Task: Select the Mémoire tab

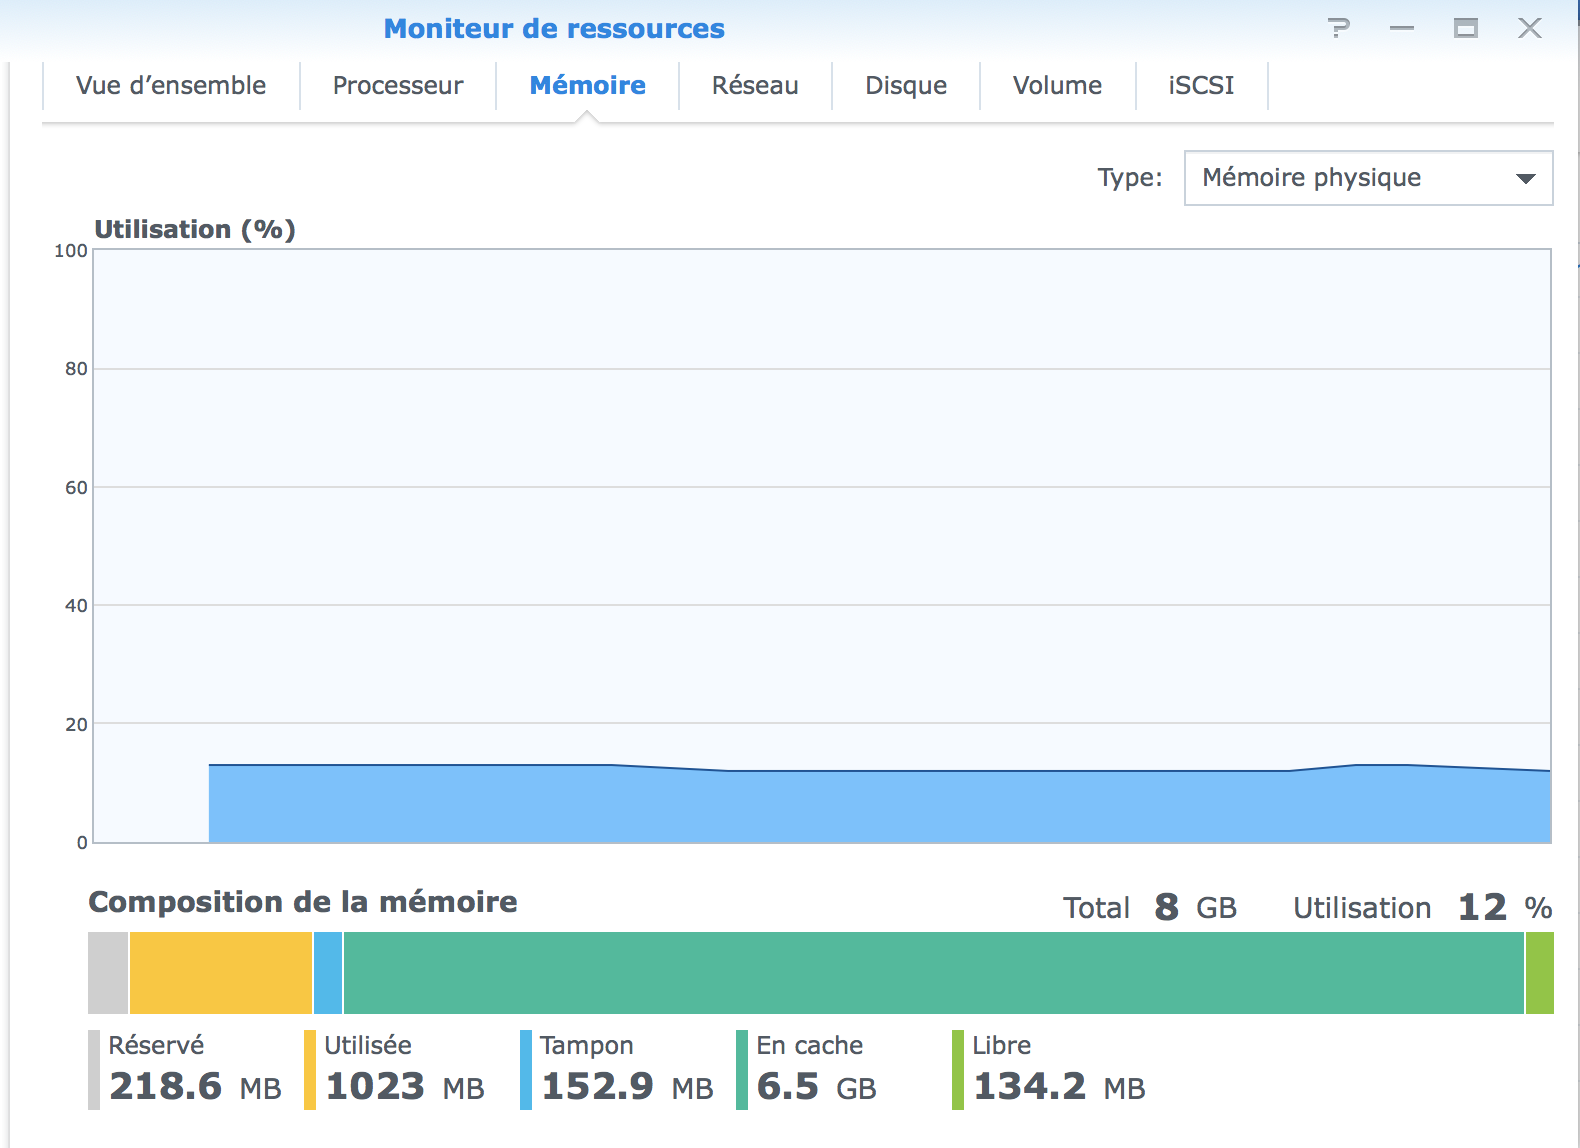Action: click(588, 86)
